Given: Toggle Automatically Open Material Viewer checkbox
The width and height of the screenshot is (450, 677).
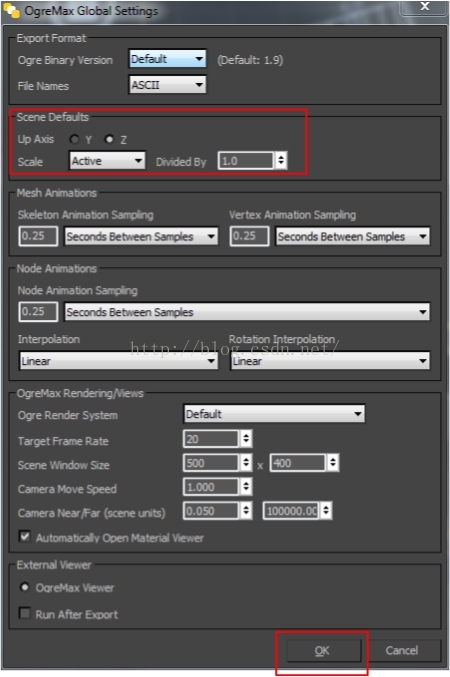Looking at the screenshot, I should pos(25,537).
